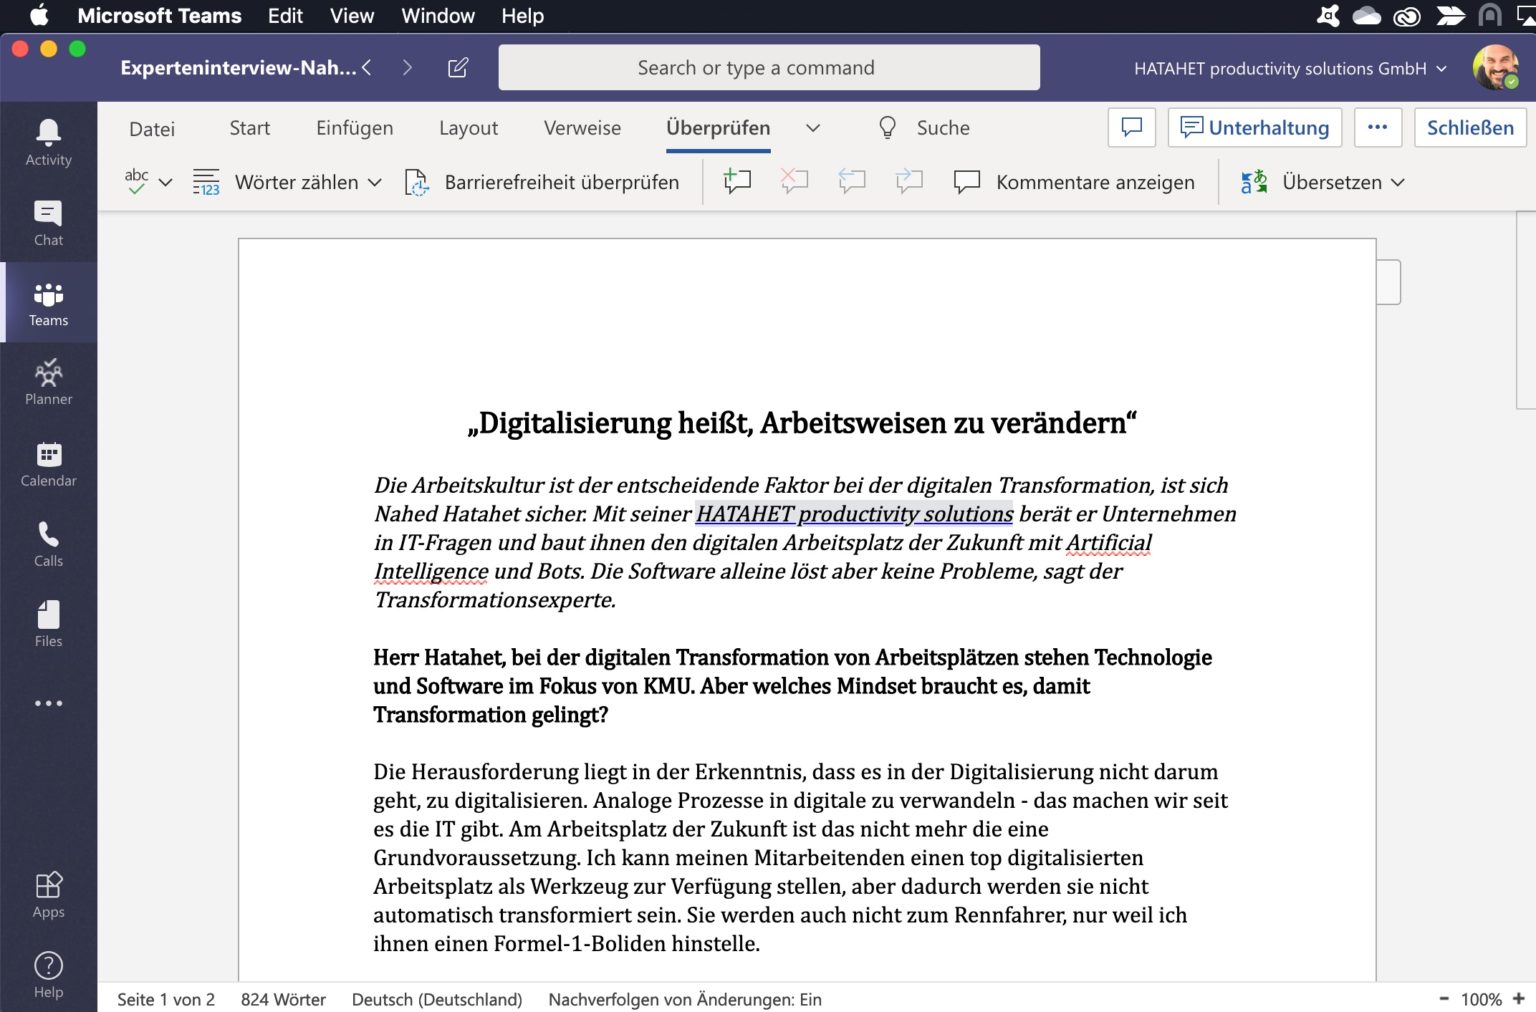Viewport: 1536px width, 1012px height.
Task: Click the Suche search label
Action: click(943, 128)
